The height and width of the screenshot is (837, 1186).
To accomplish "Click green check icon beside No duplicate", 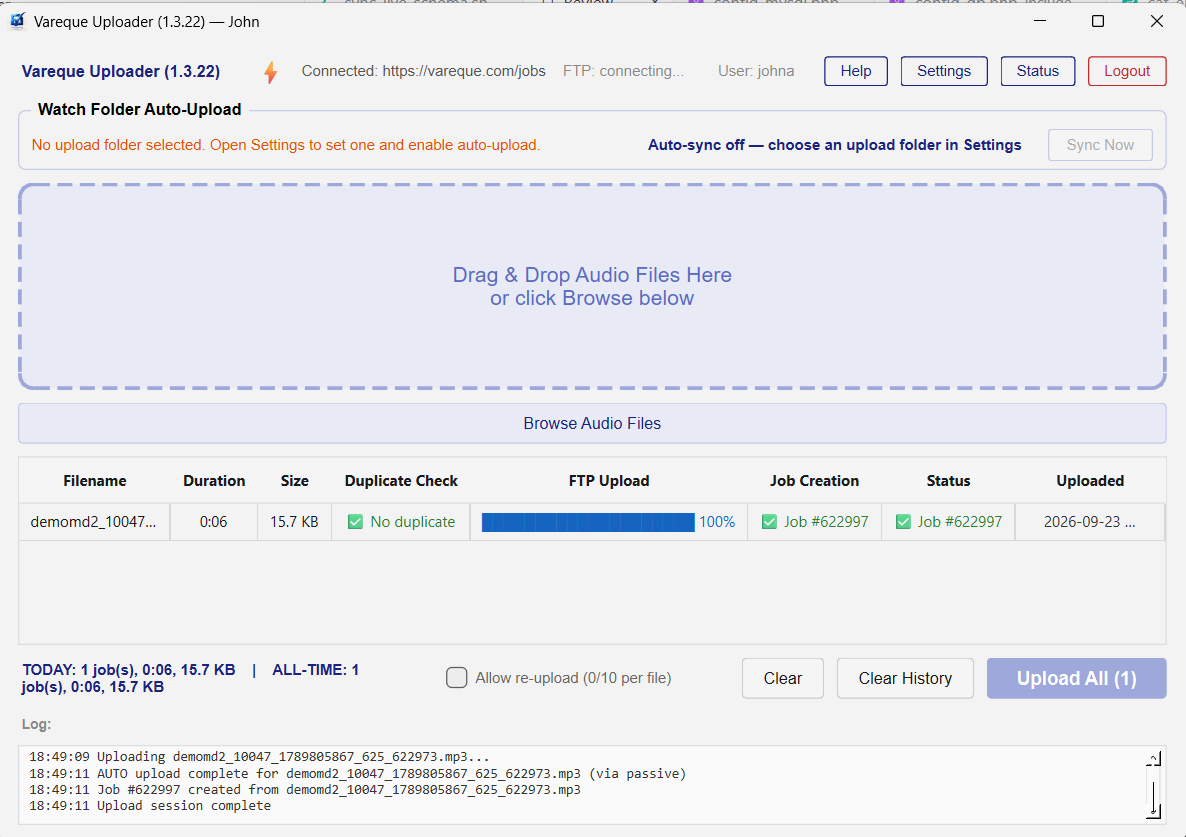I will [x=355, y=522].
